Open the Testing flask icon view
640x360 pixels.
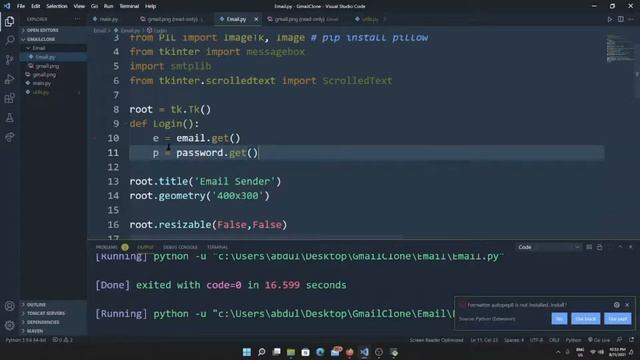point(9,118)
